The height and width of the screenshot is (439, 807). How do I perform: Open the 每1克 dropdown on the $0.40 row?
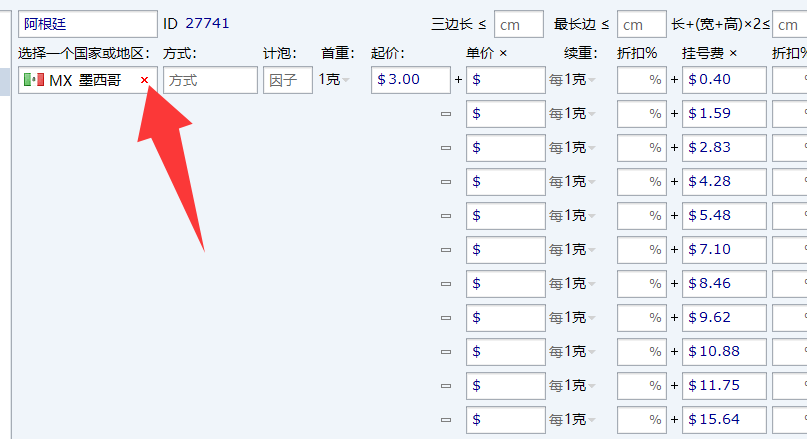[x=572, y=80]
